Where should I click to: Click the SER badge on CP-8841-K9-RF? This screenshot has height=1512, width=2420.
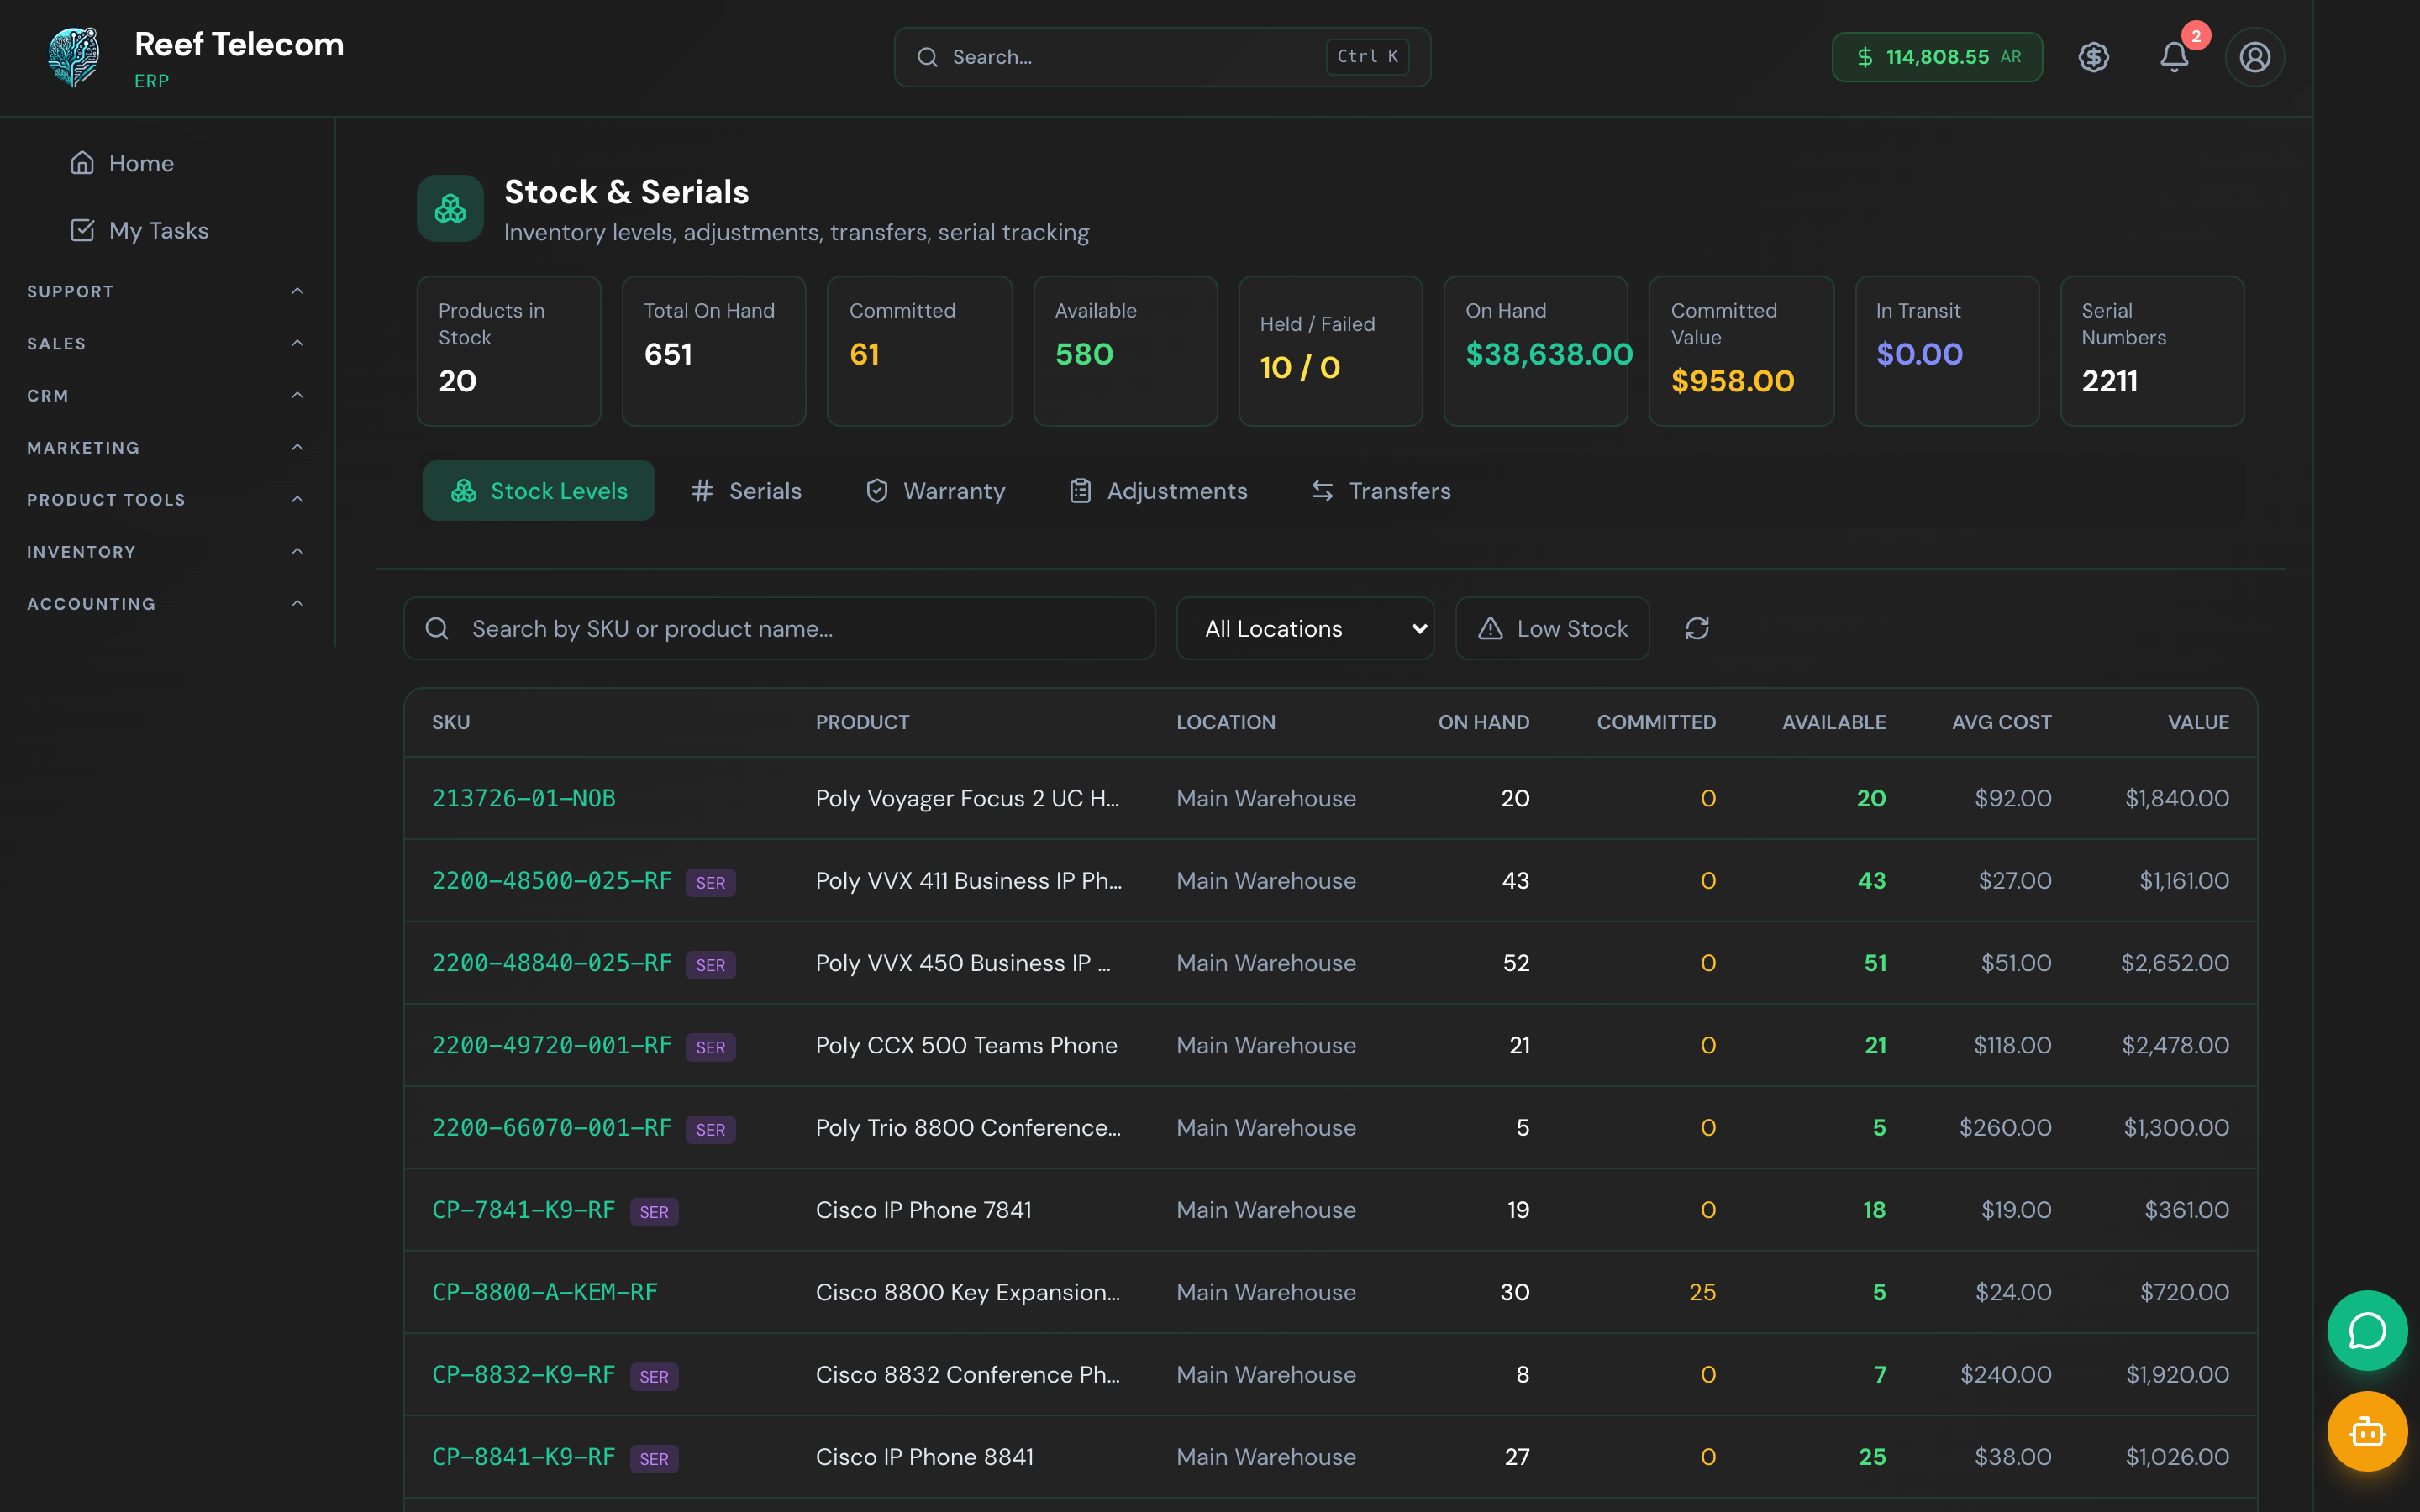tap(654, 1458)
